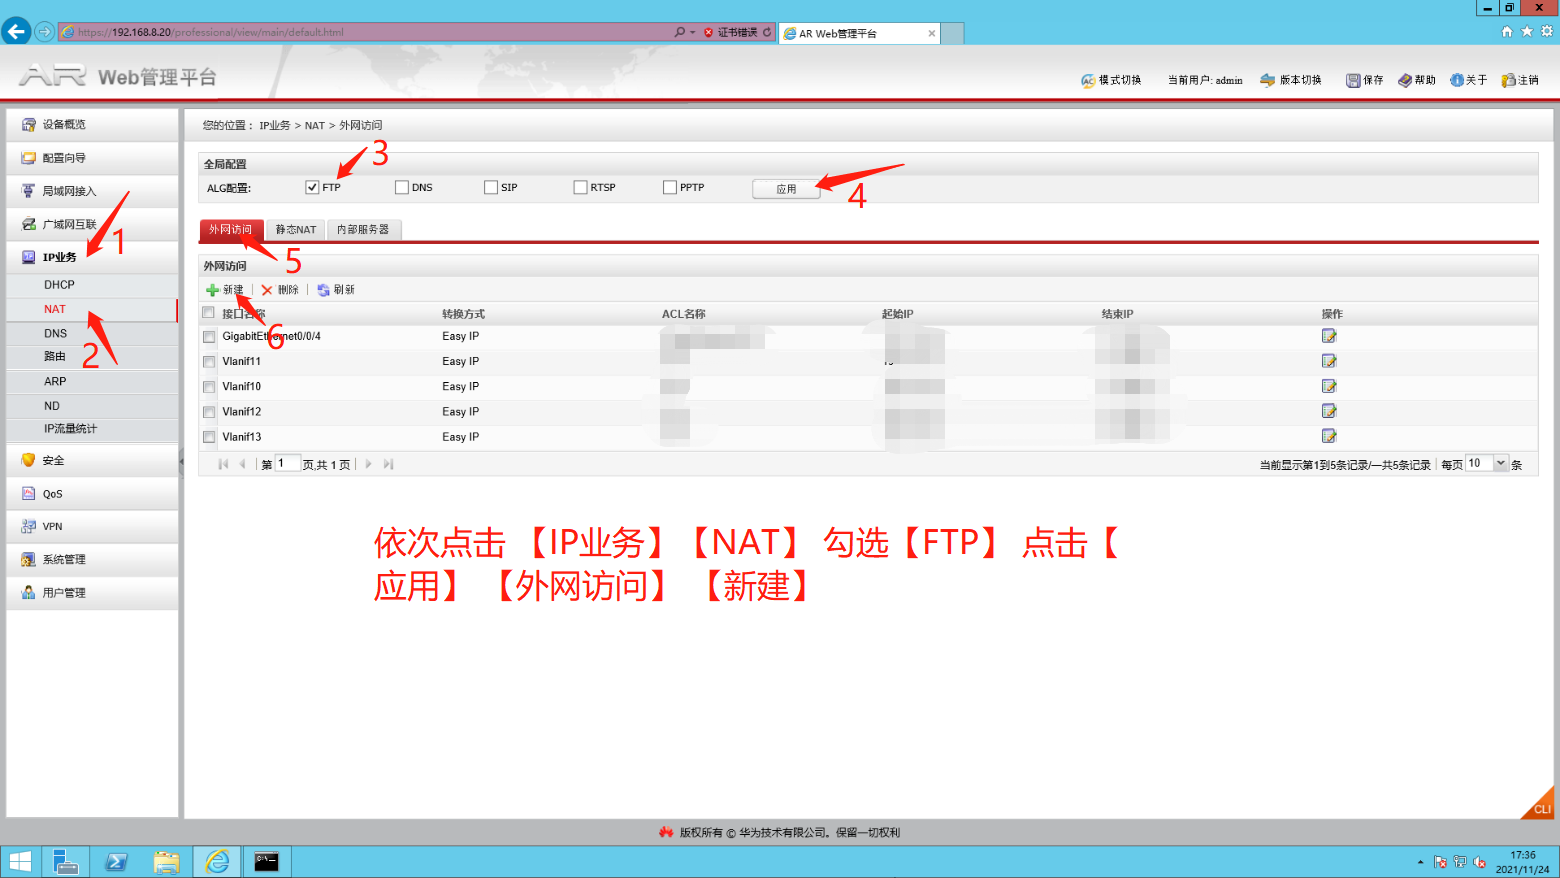Expand the 系统管理 sidebar section

tap(64, 560)
